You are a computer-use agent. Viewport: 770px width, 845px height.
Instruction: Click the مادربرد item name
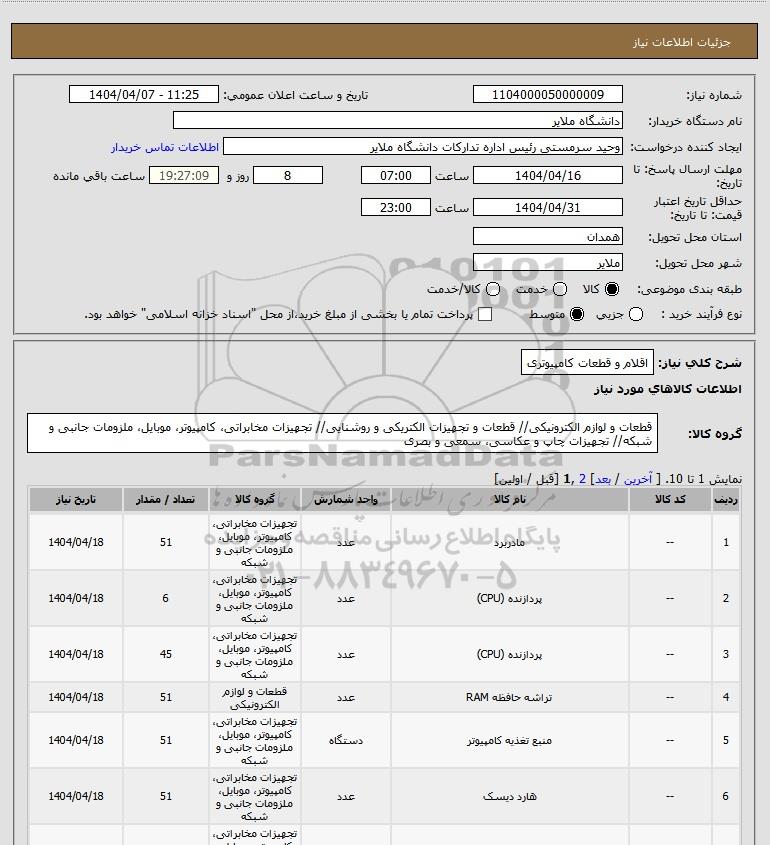pos(509,543)
